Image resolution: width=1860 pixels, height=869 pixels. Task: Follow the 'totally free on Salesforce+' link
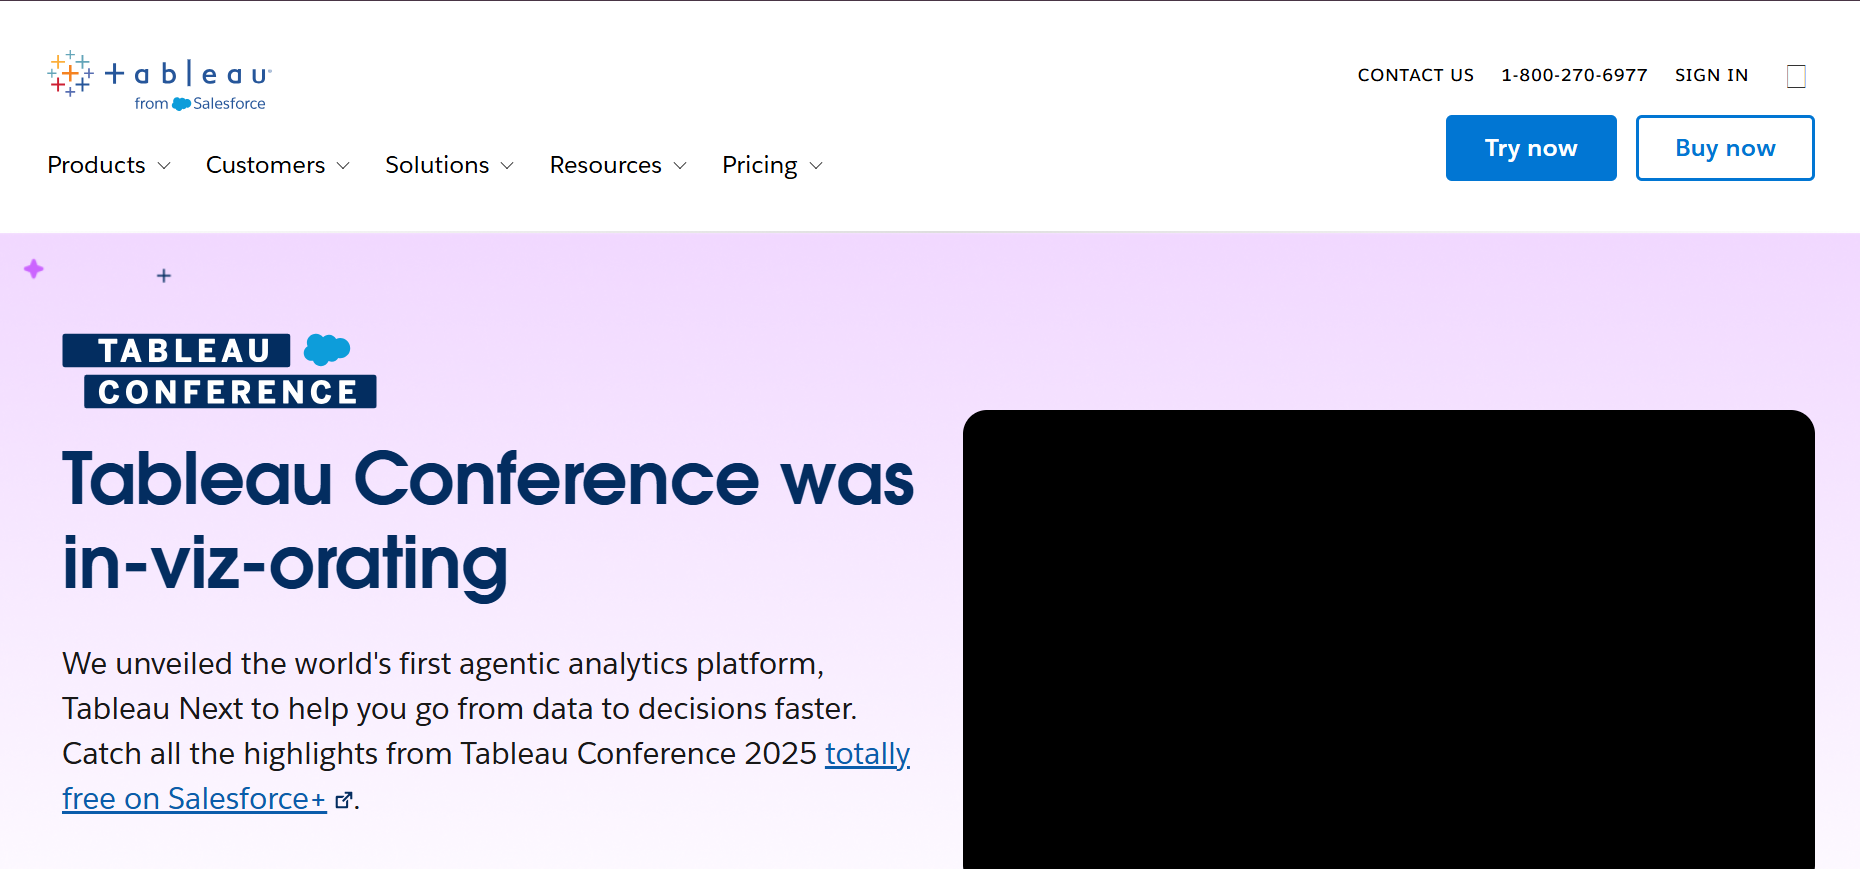[x=194, y=799]
